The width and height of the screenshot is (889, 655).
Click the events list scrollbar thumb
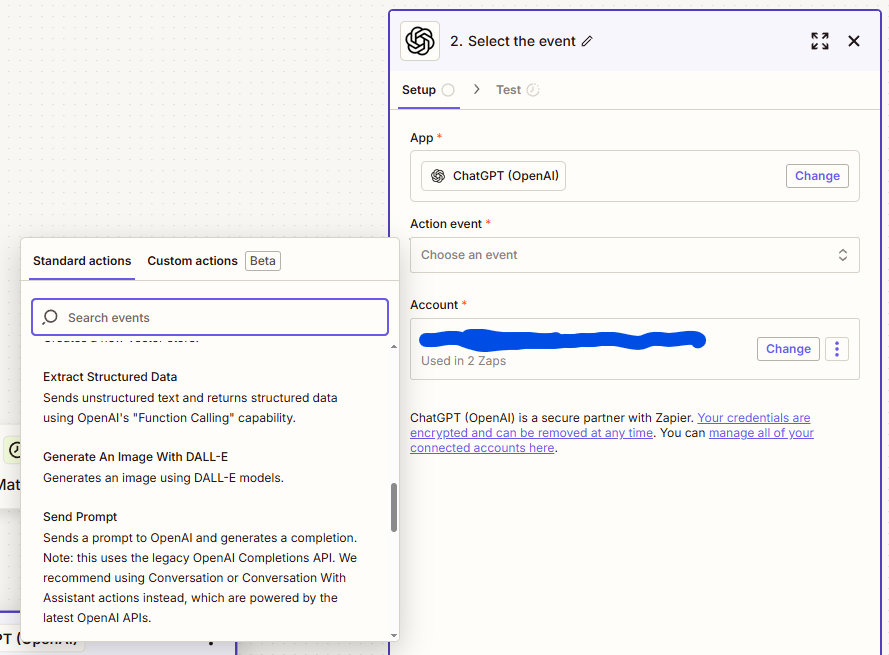pyautogui.click(x=393, y=508)
